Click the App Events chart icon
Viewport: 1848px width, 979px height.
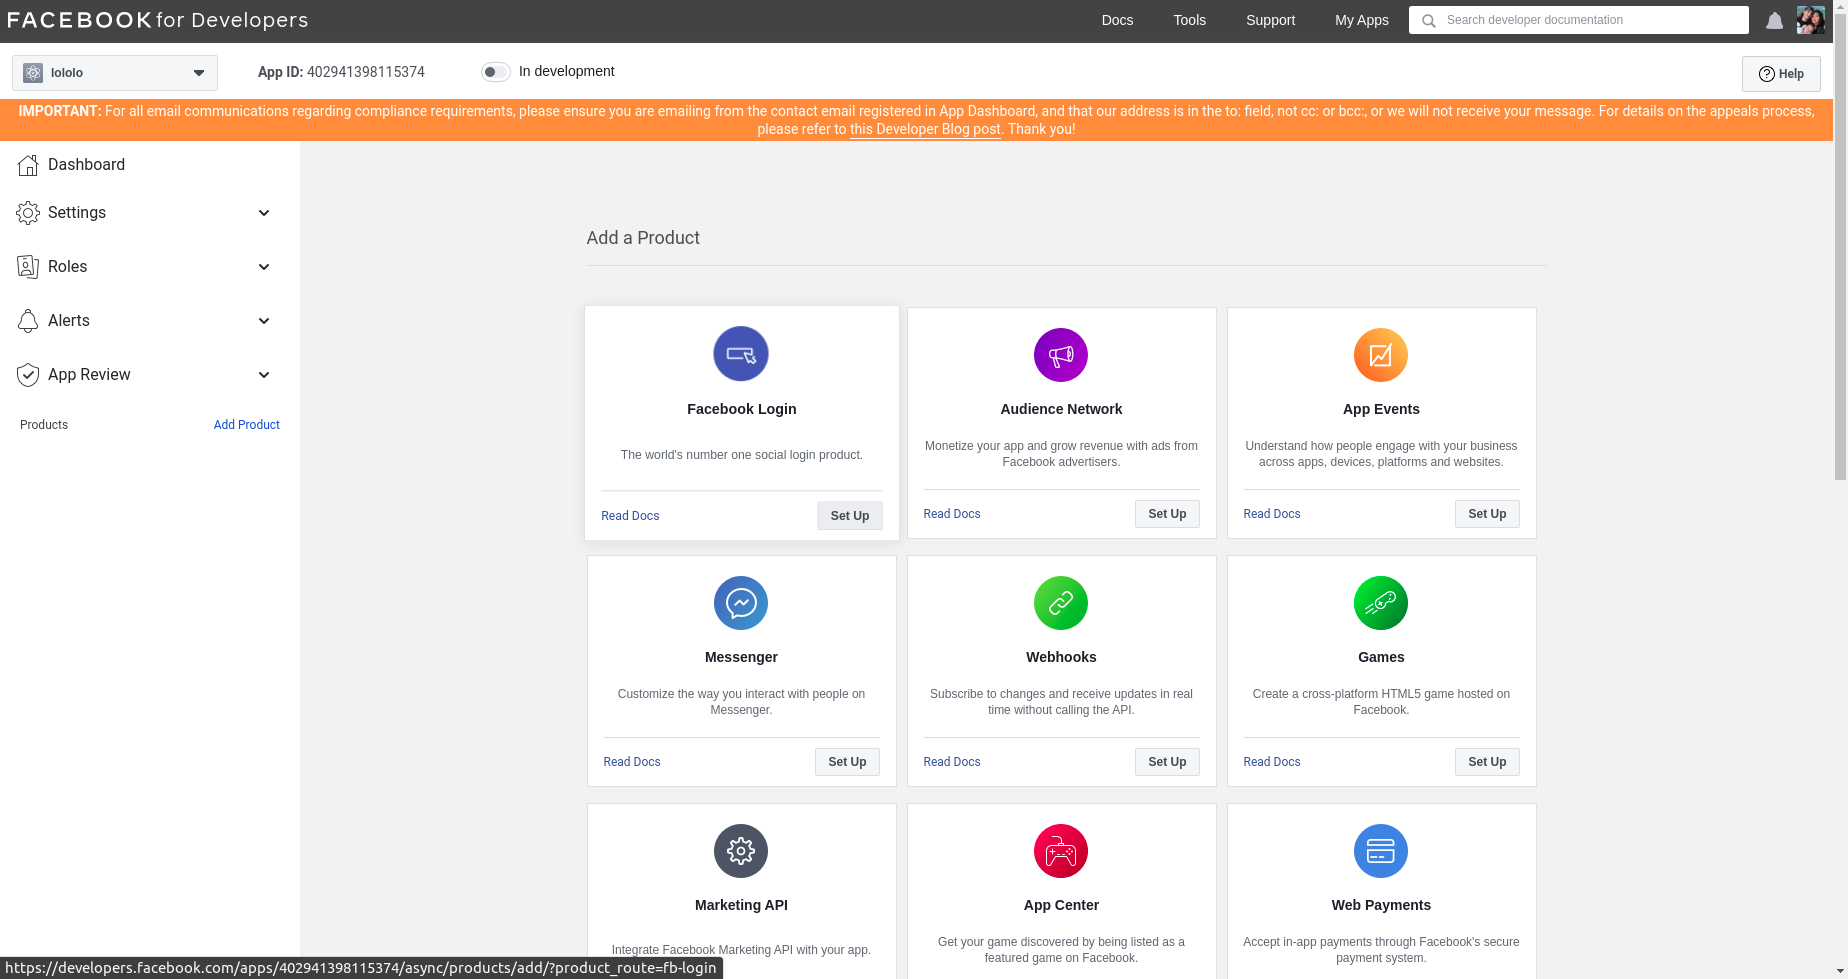point(1380,355)
